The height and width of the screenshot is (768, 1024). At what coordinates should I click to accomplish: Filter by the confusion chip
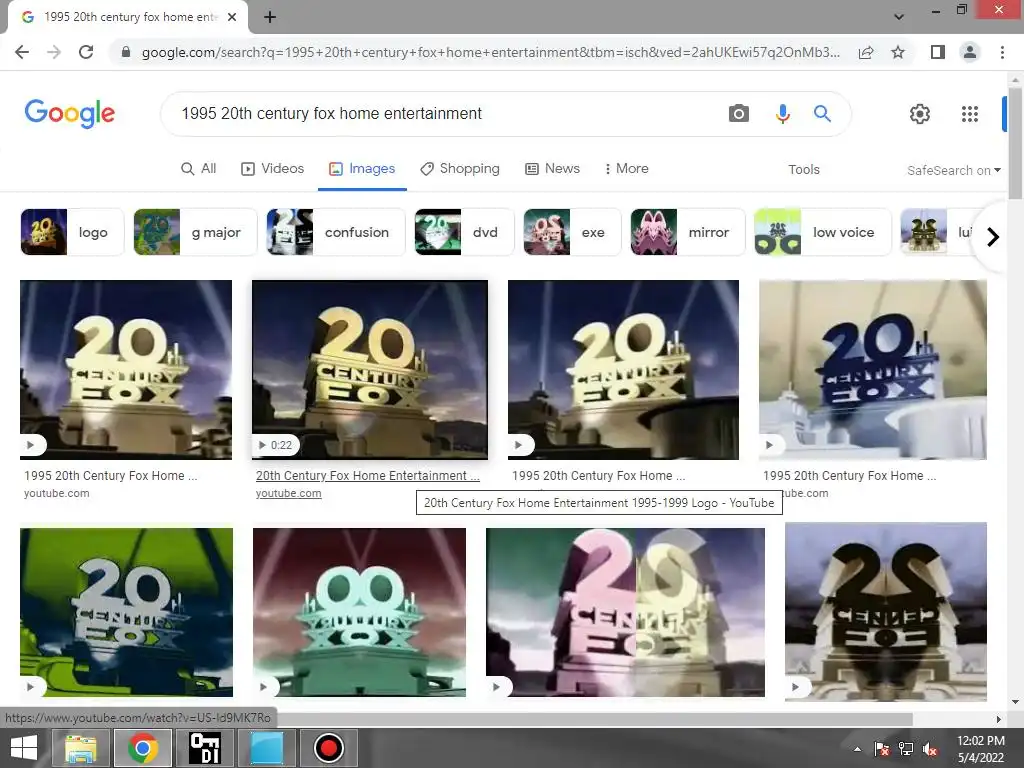pos(336,232)
